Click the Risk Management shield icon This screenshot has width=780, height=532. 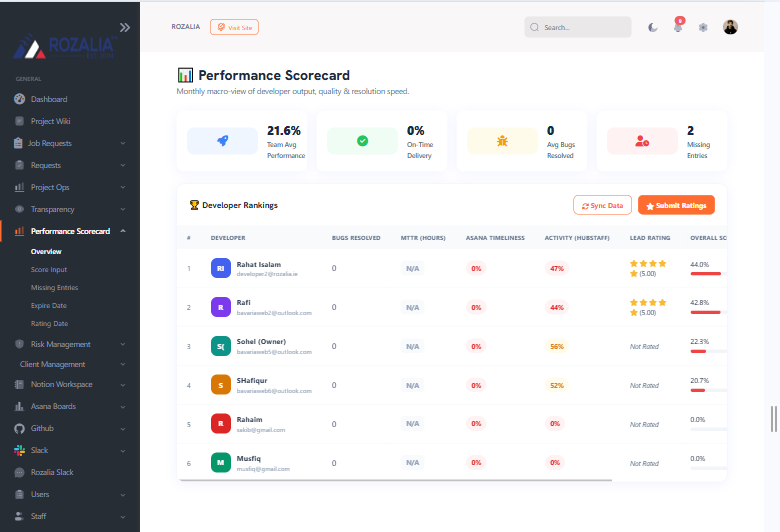pyautogui.click(x=19, y=344)
